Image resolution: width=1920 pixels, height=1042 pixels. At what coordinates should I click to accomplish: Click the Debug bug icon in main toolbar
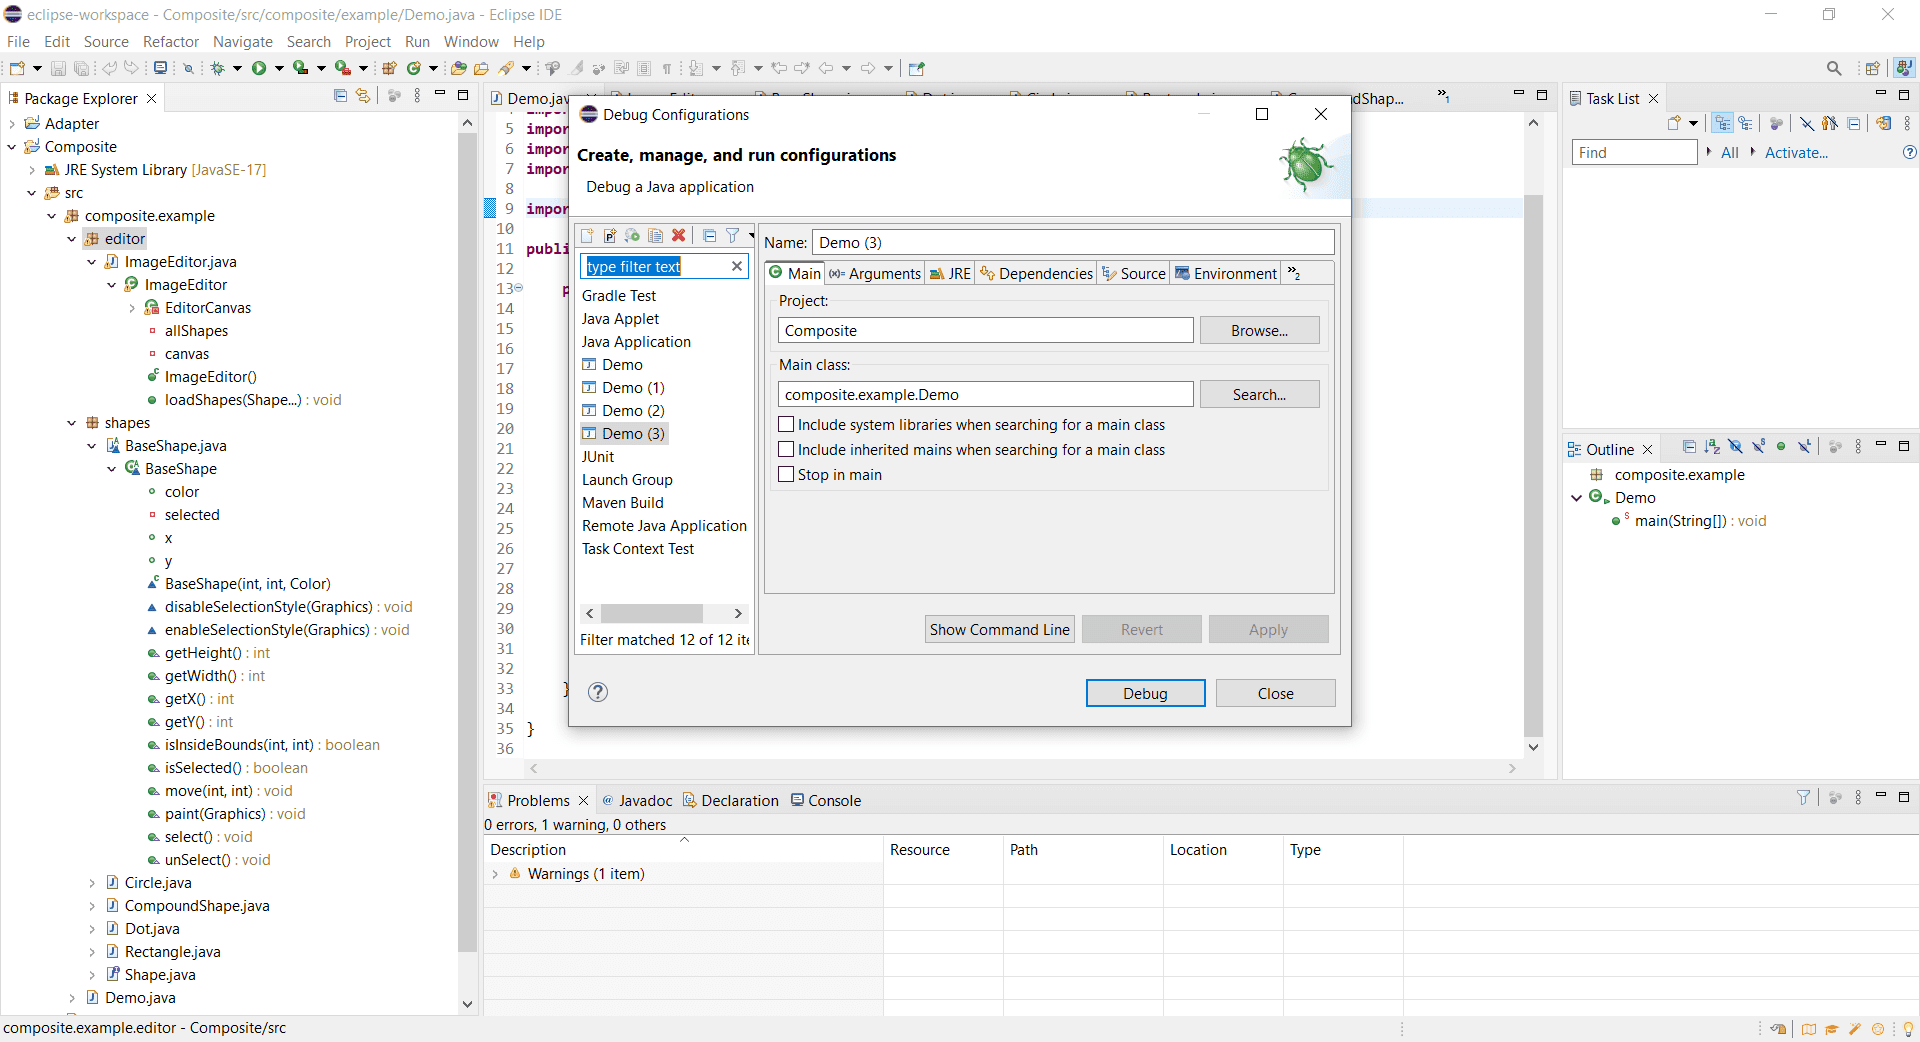pyautogui.click(x=217, y=68)
